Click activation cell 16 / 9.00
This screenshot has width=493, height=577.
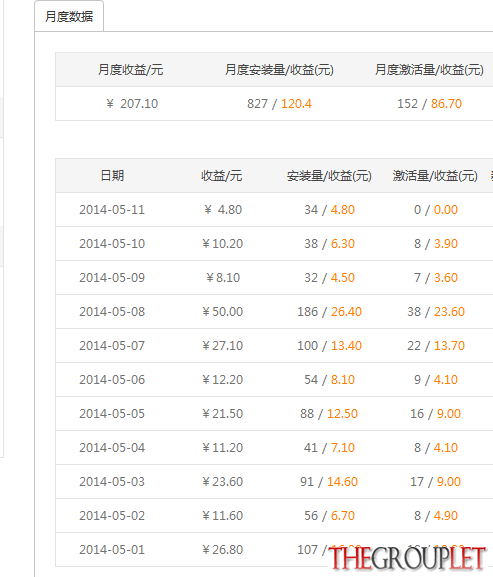(435, 414)
